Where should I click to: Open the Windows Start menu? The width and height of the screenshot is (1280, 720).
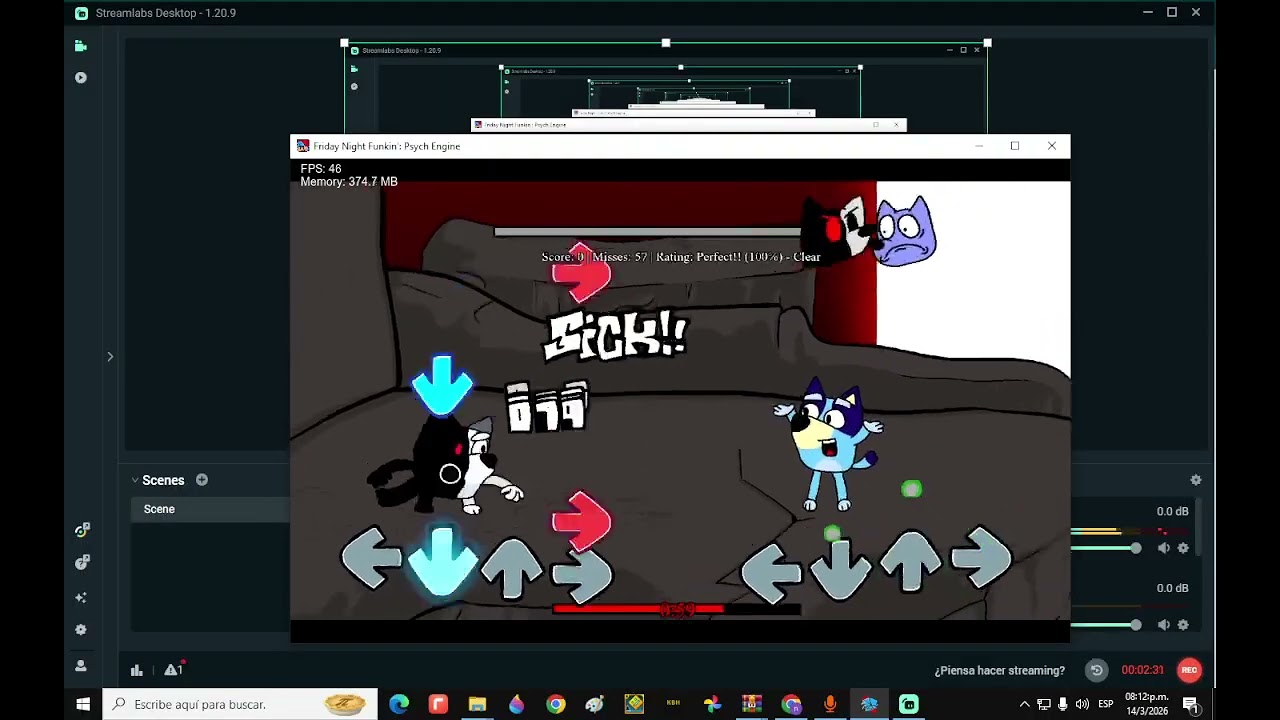[x=83, y=704]
